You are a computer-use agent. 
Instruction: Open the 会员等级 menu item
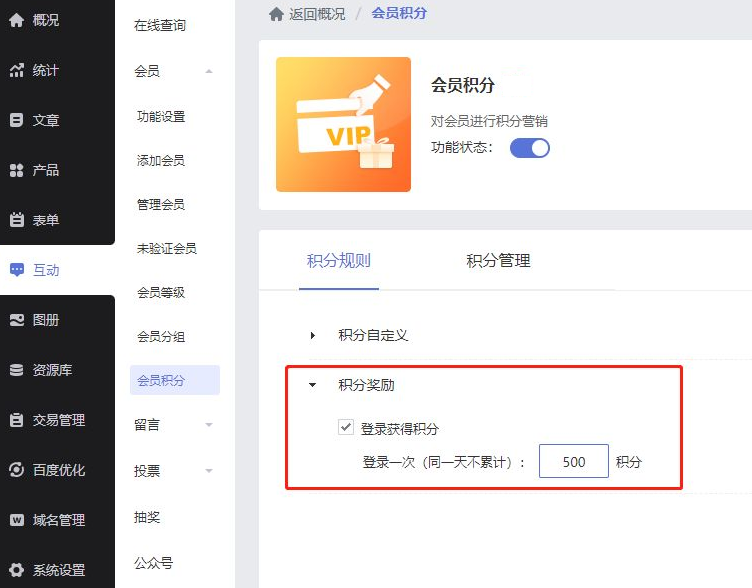(161, 293)
